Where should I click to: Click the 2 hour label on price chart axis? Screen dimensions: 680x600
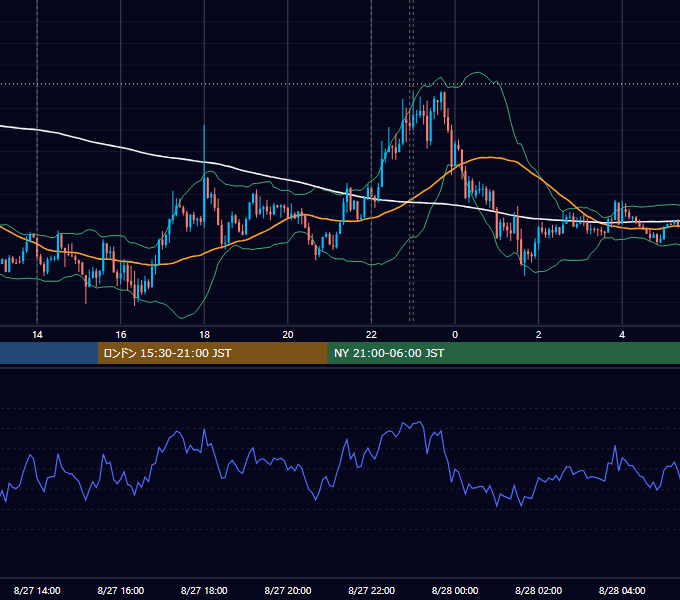(x=539, y=335)
